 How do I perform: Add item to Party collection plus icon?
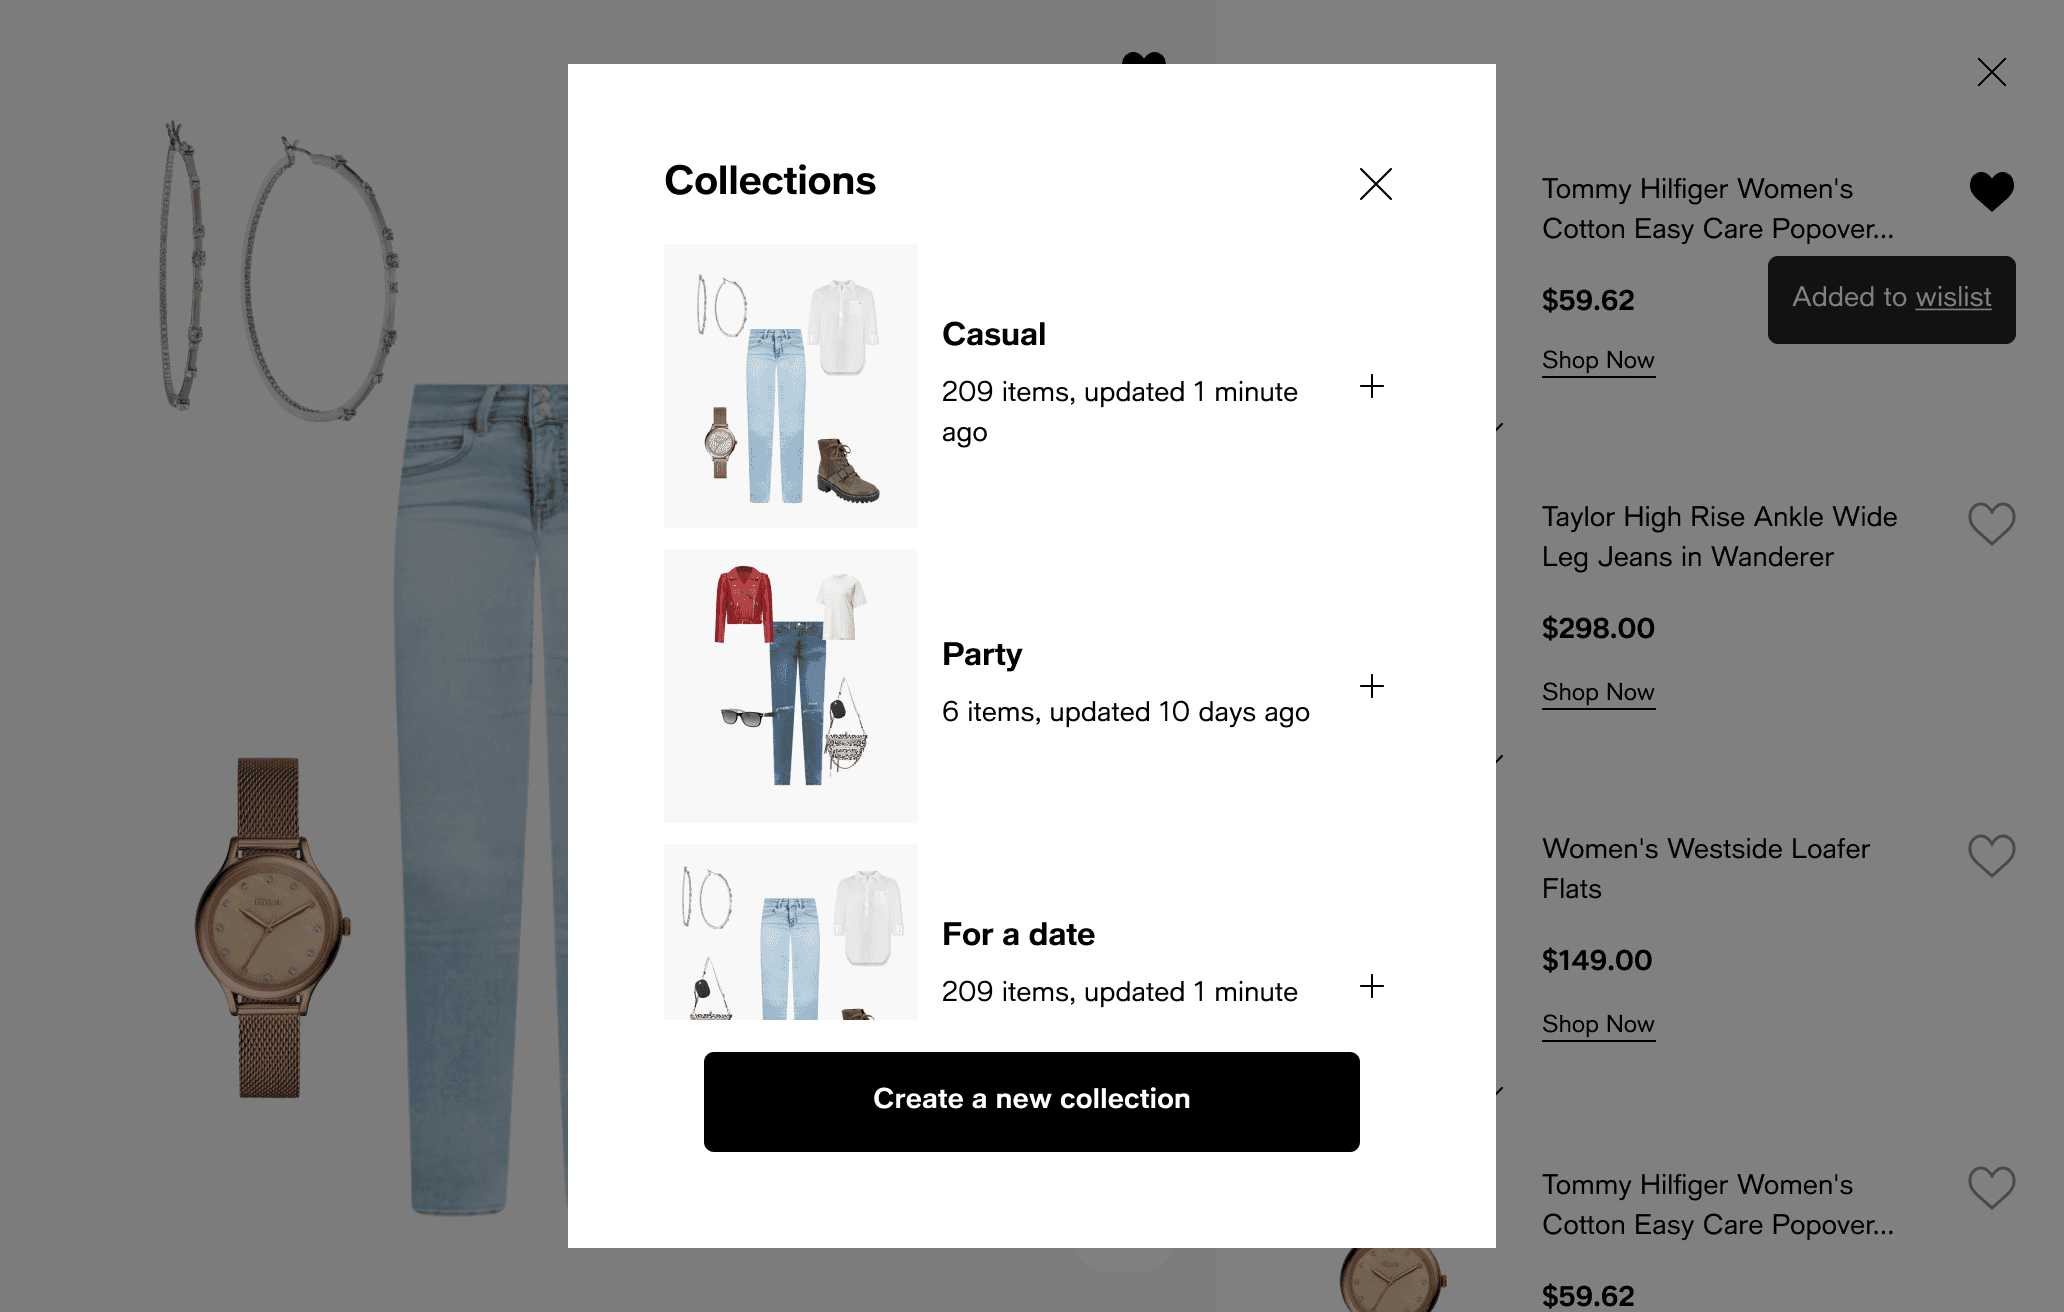pyautogui.click(x=1372, y=686)
